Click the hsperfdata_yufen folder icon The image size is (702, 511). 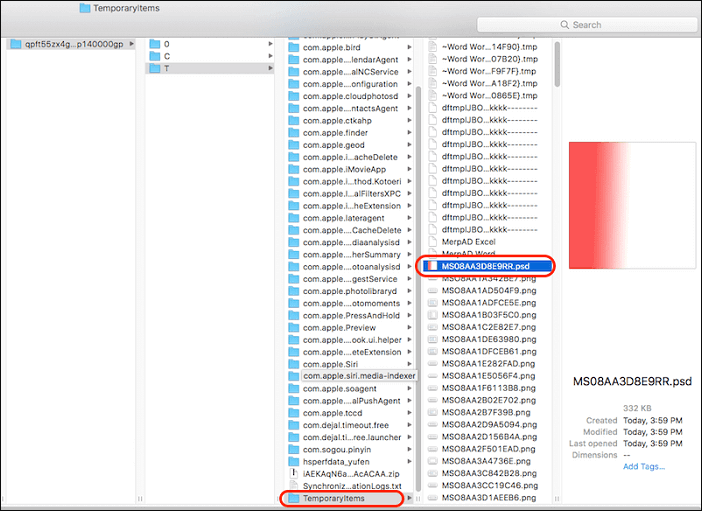(x=294, y=461)
